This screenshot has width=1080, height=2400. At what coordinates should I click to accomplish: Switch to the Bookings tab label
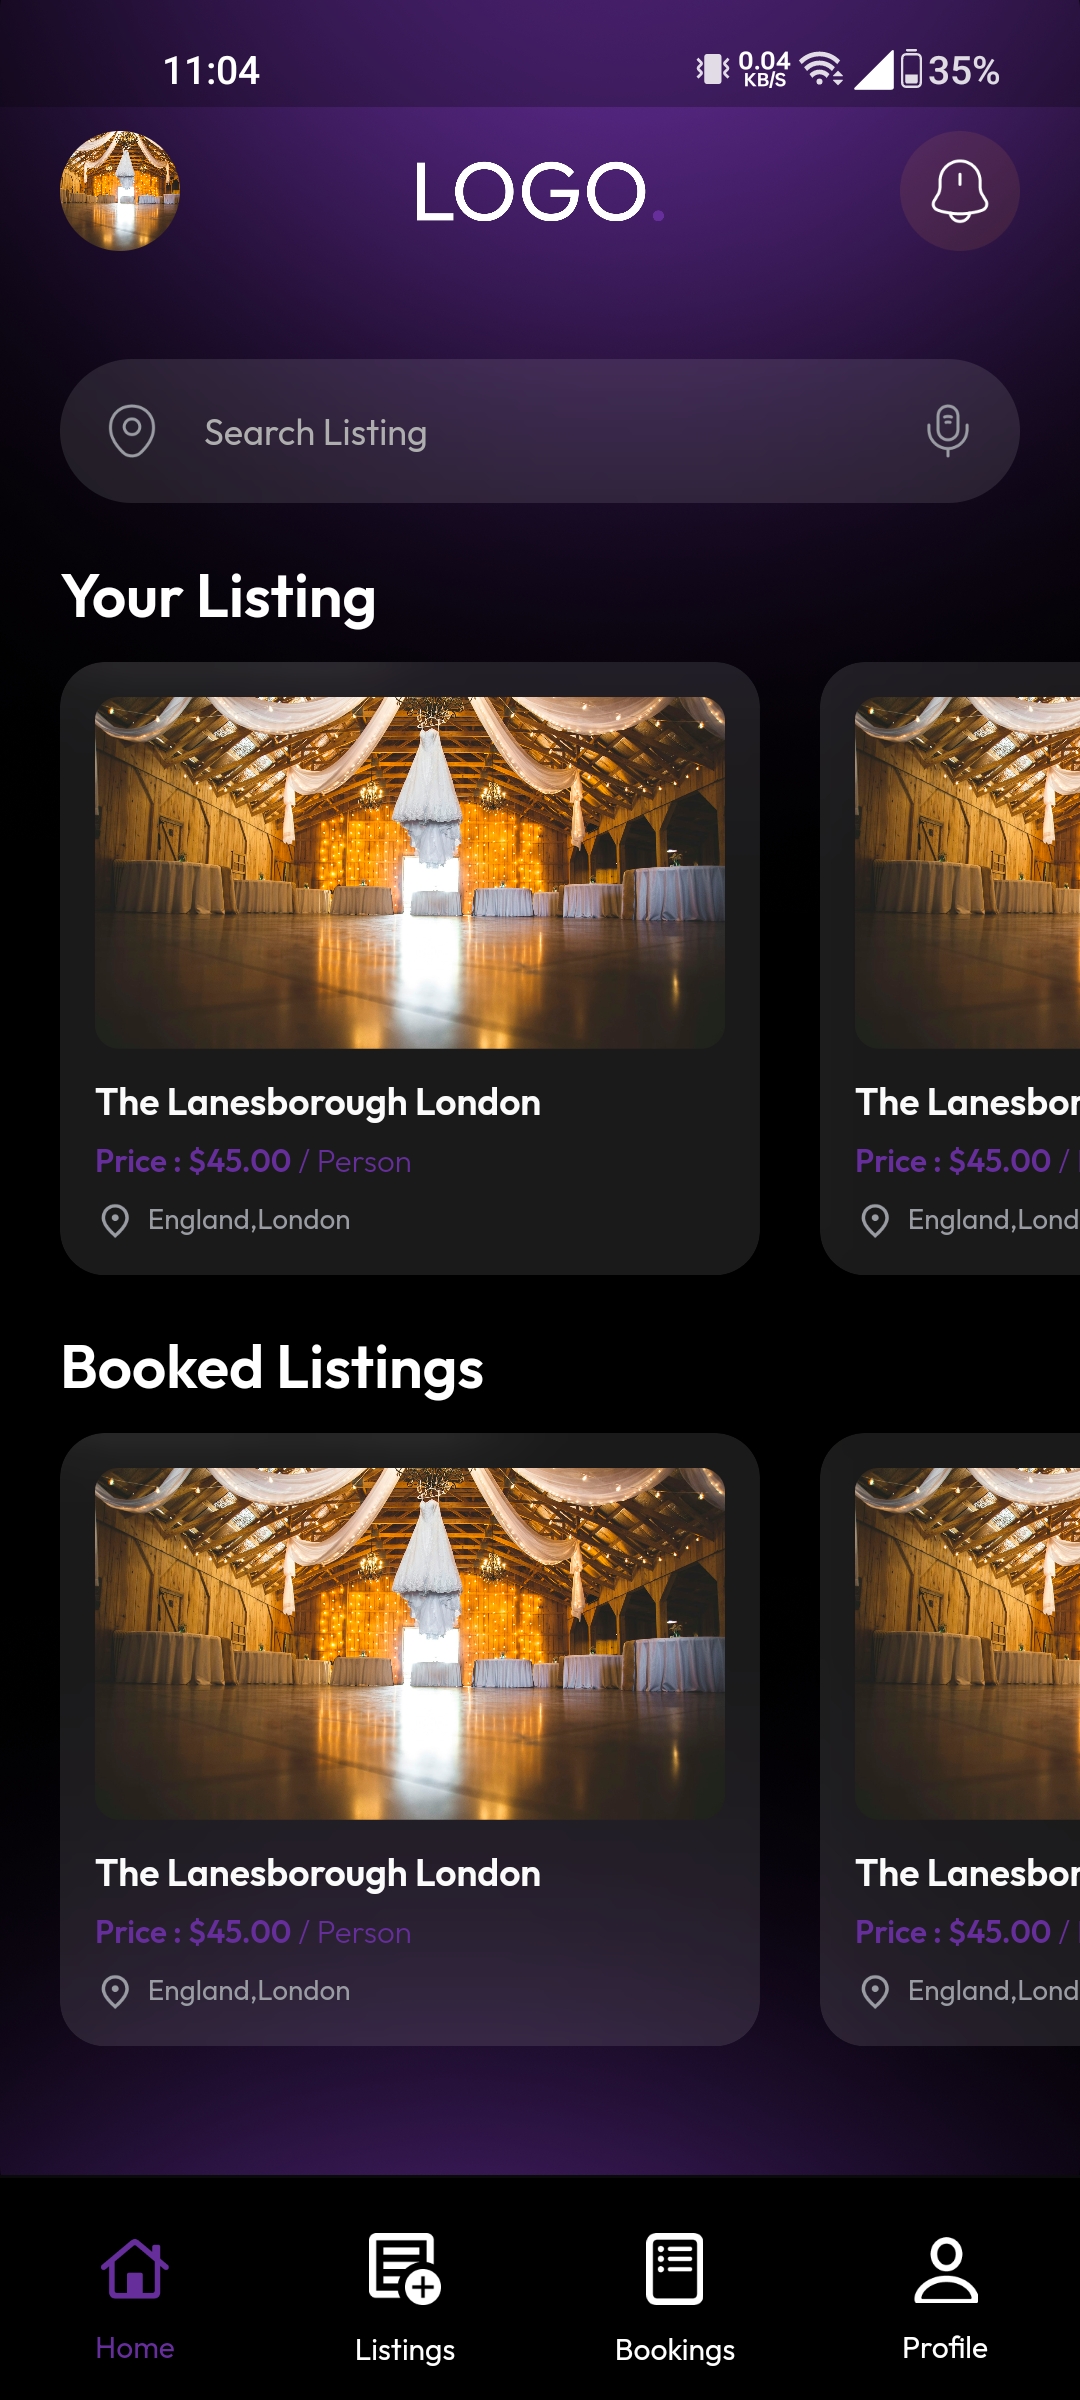[x=675, y=2349]
